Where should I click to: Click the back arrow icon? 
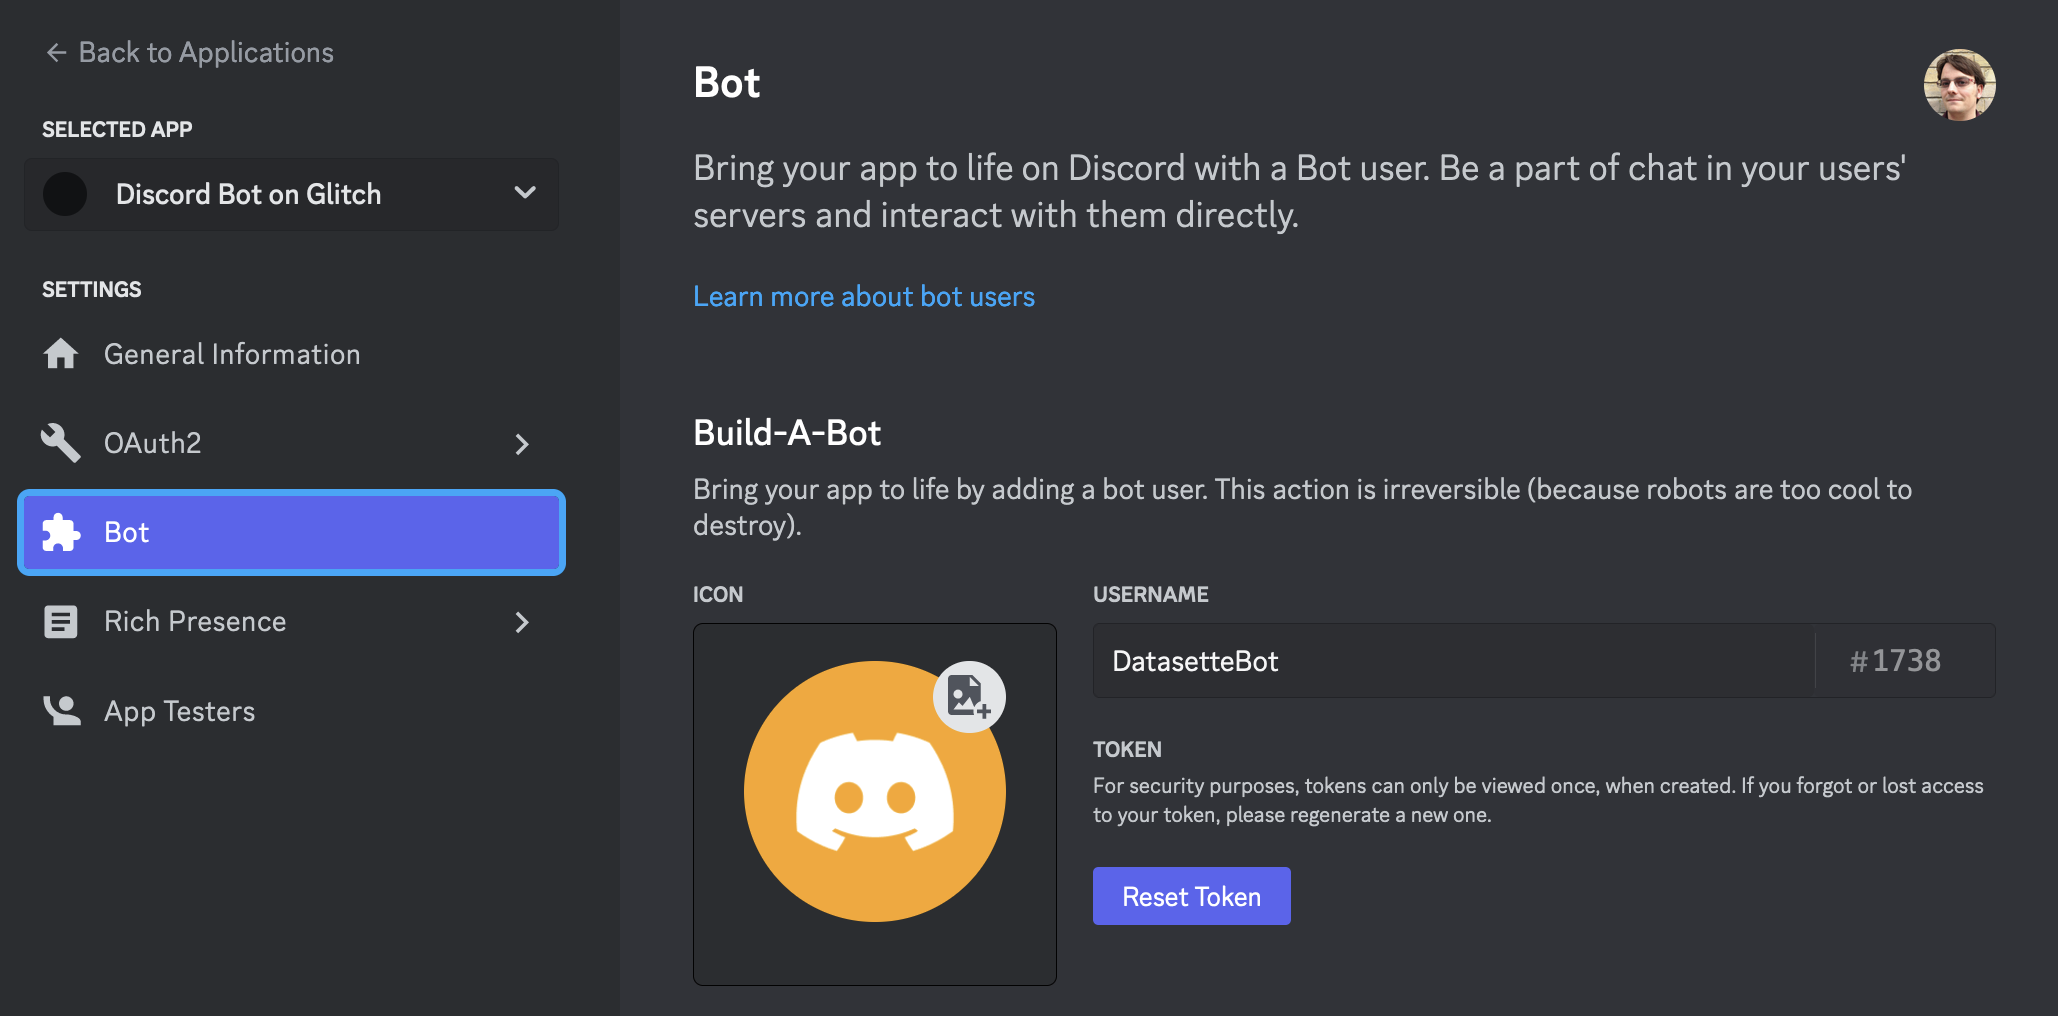[56, 53]
